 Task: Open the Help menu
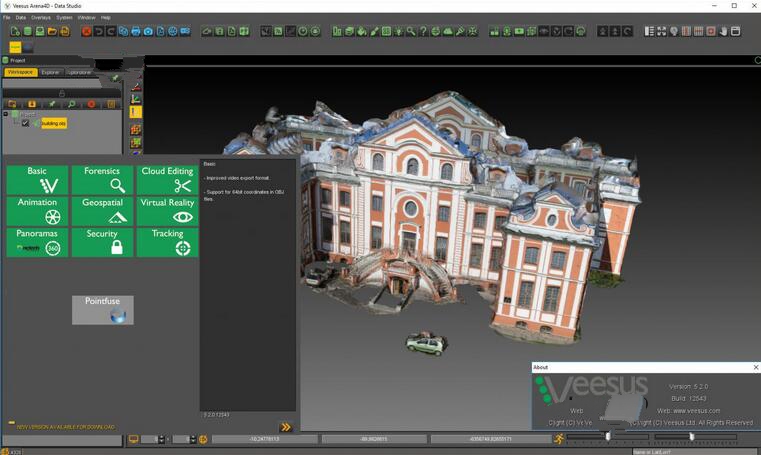(106, 17)
